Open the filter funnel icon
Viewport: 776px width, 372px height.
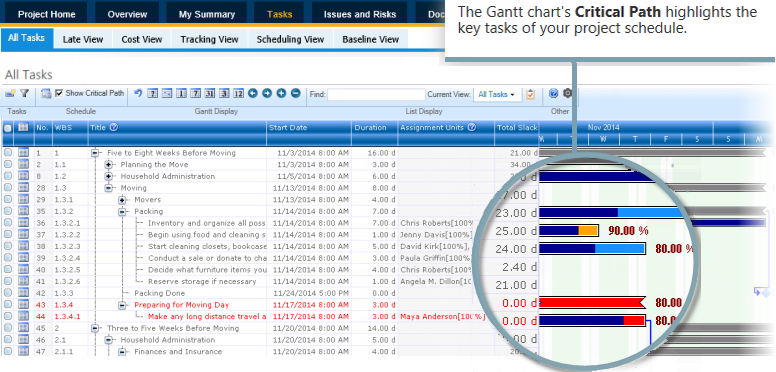click(24, 93)
